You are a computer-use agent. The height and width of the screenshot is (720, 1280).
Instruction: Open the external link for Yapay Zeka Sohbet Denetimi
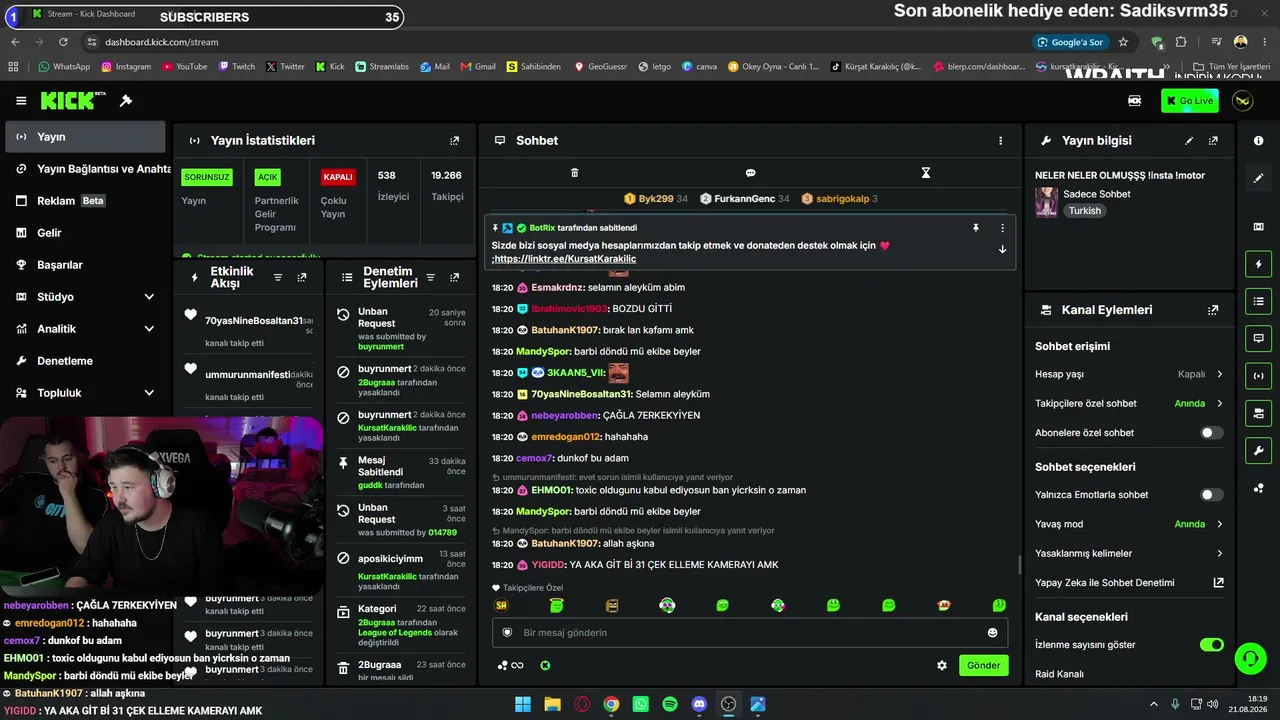pos(1218,583)
